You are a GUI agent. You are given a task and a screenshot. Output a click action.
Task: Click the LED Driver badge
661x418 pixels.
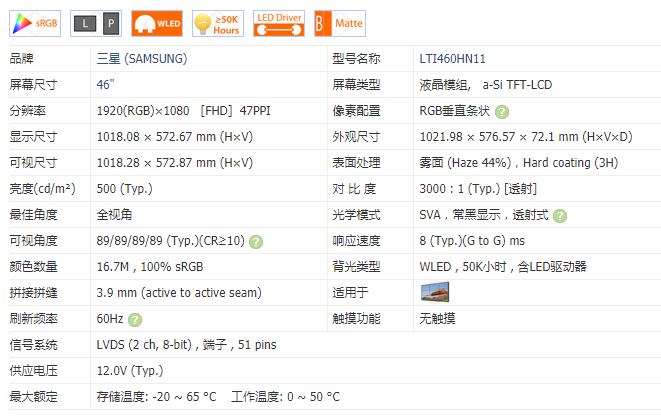(278, 22)
